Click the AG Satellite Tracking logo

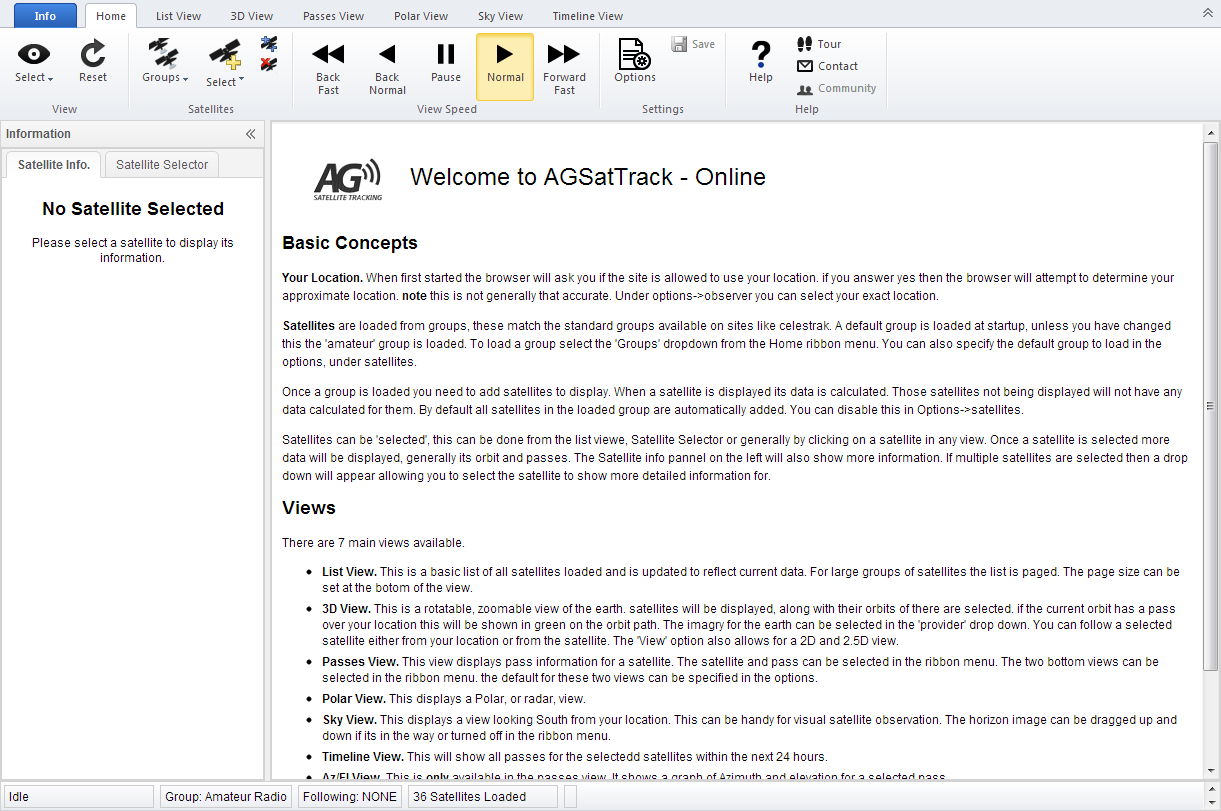(x=347, y=179)
